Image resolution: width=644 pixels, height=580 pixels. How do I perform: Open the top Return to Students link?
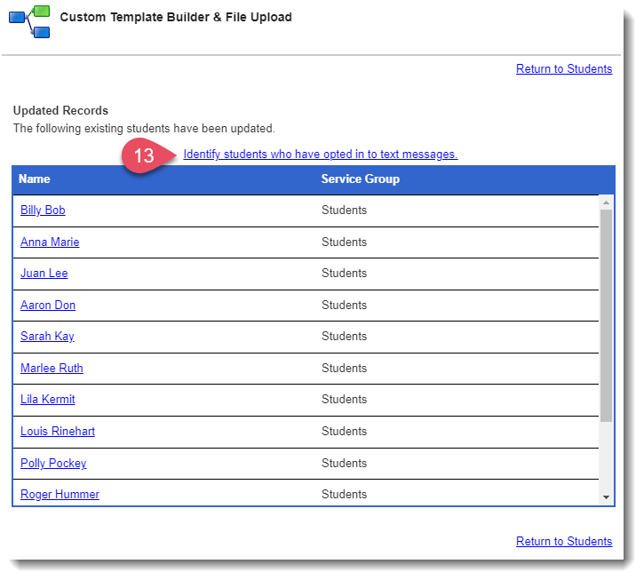click(564, 69)
